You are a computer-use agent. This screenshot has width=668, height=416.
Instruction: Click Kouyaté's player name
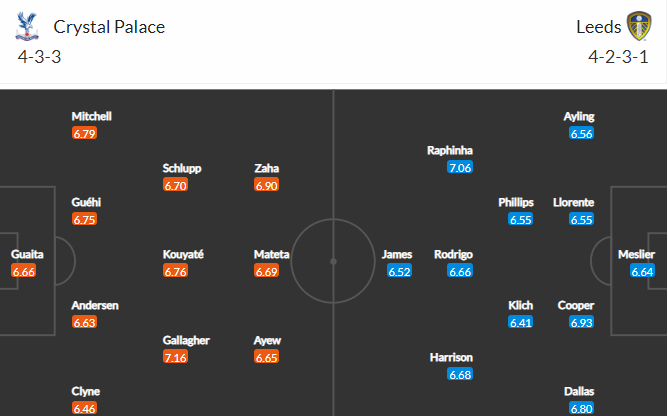[x=183, y=254]
